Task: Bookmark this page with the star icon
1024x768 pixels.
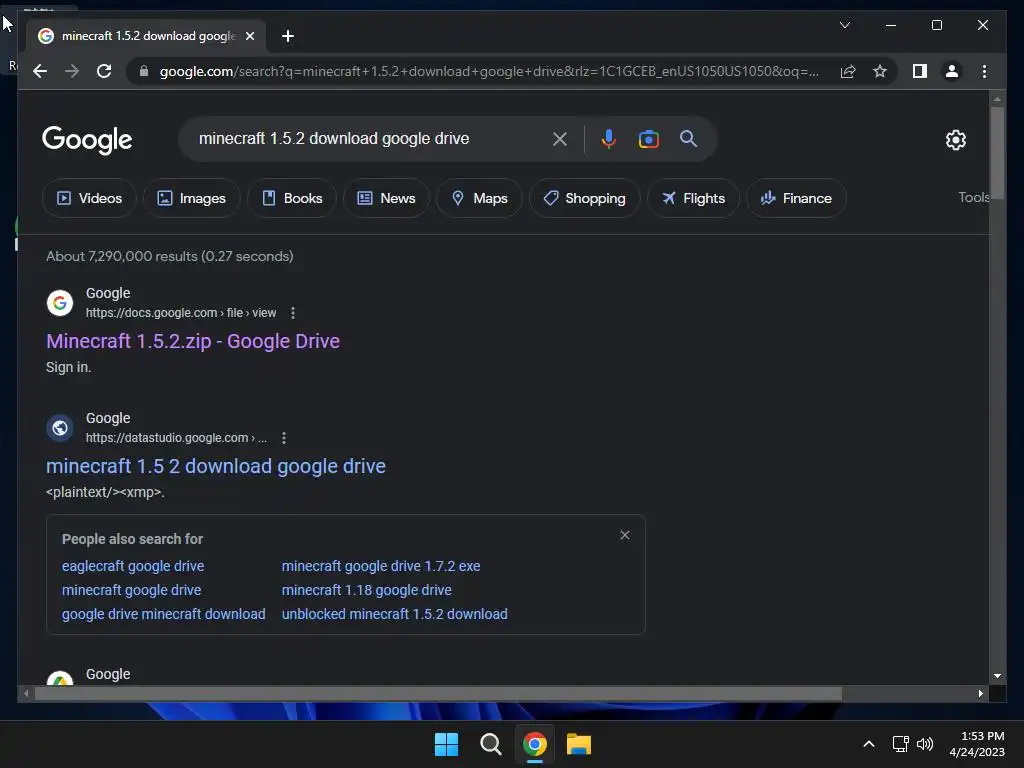Action: [880, 71]
